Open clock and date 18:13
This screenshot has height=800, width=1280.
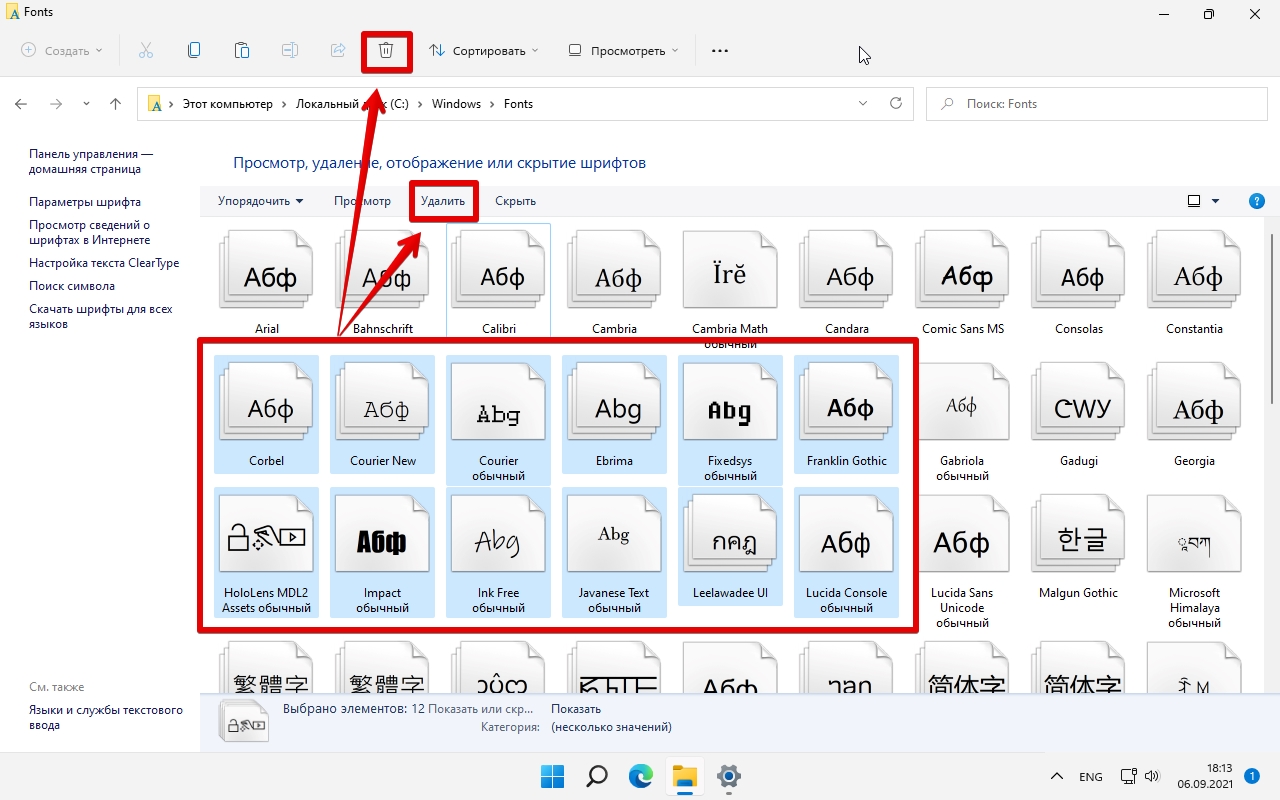pyautogui.click(x=1204, y=776)
